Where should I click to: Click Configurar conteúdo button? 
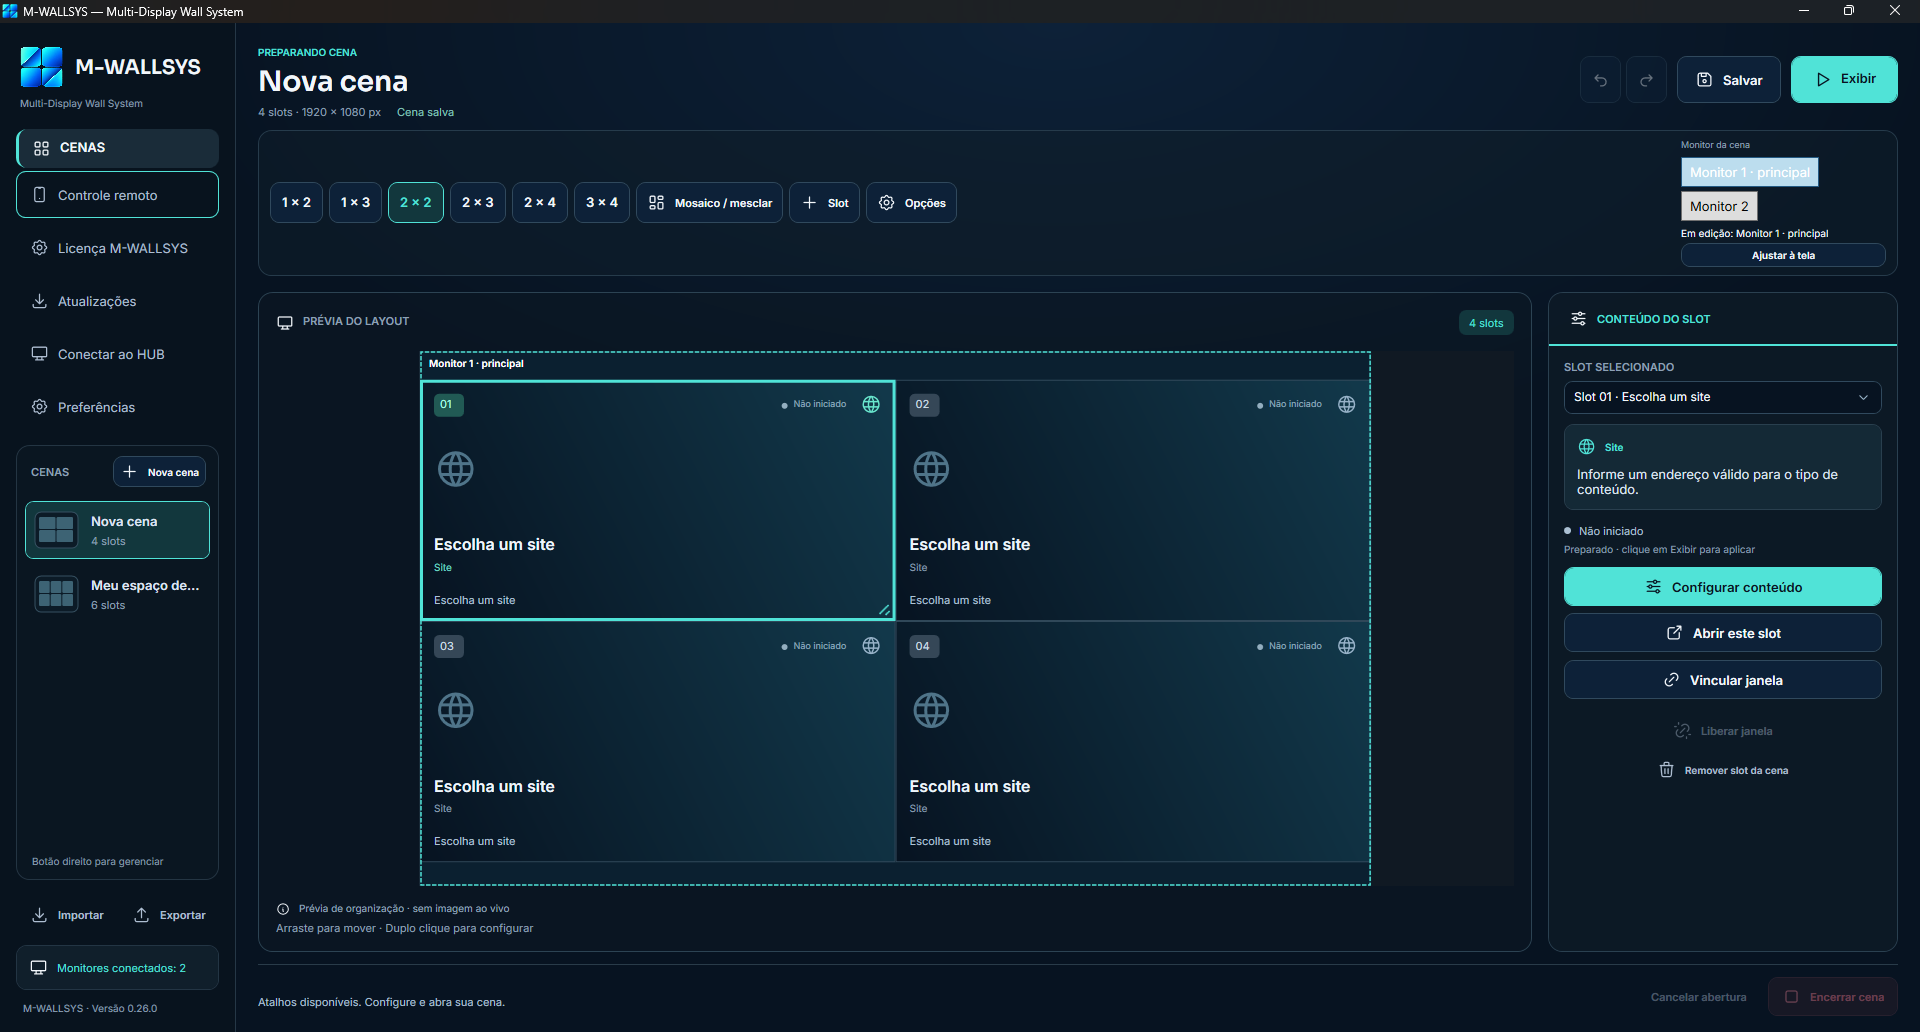point(1722,587)
